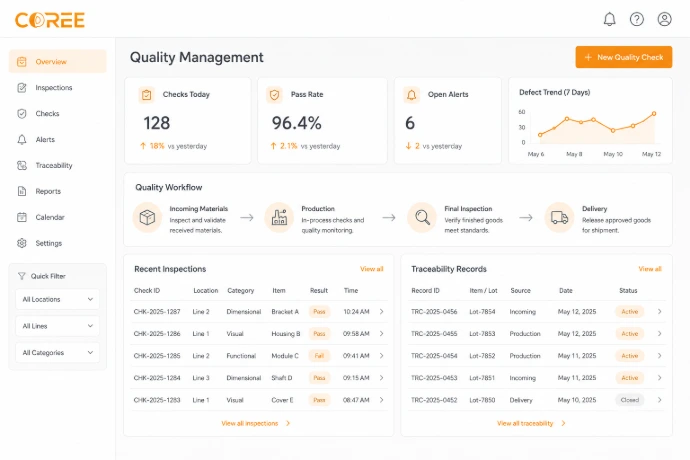
Task: Click the Settings gear icon
Action: click(x=22, y=243)
